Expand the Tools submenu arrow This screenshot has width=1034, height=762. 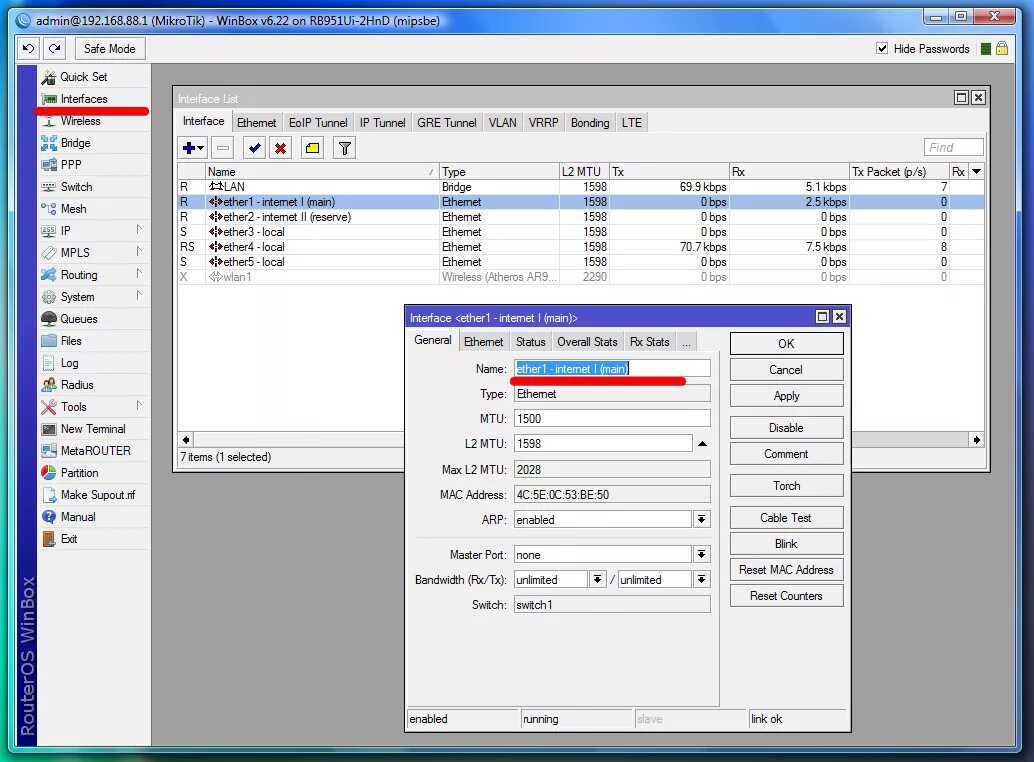pos(138,406)
